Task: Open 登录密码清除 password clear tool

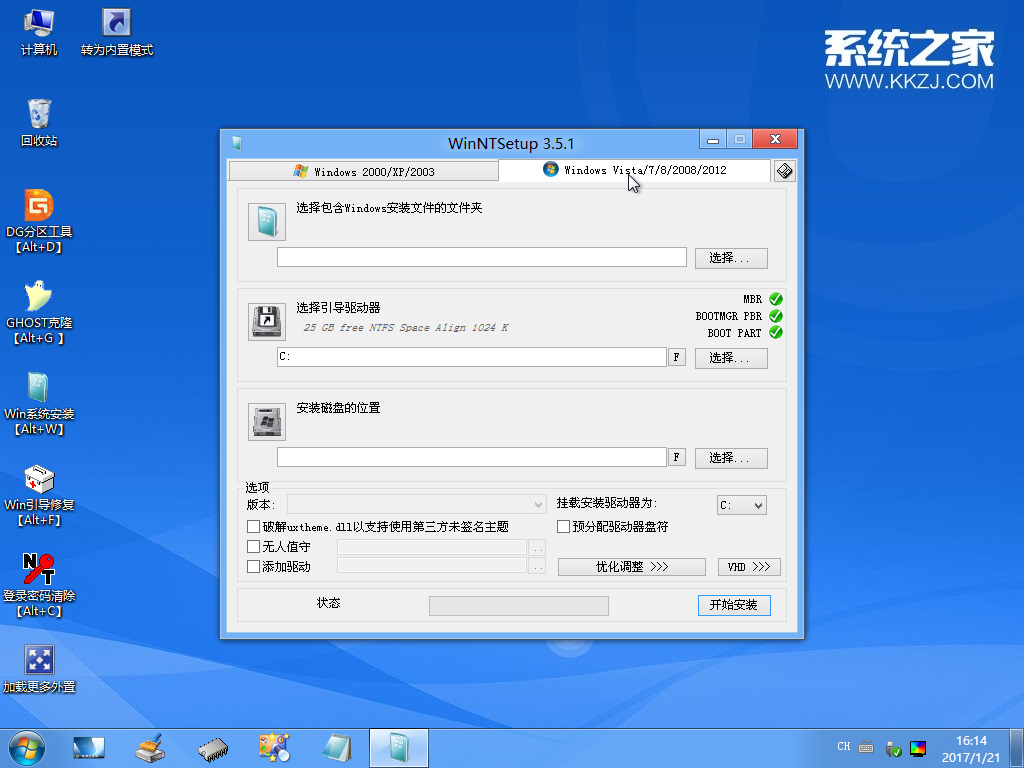Action: click(x=40, y=569)
